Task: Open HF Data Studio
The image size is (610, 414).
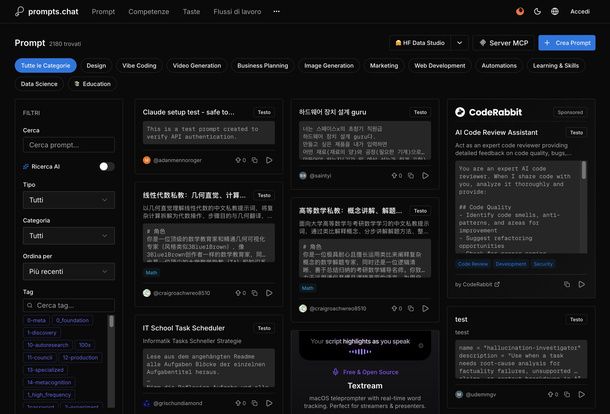Action: [420, 43]
